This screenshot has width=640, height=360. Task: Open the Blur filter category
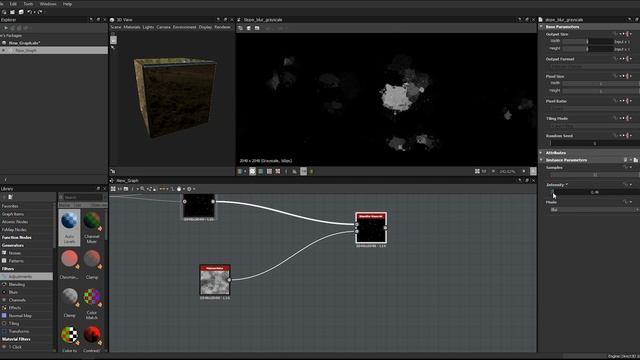pyautogui.click(x=13, y=292)
